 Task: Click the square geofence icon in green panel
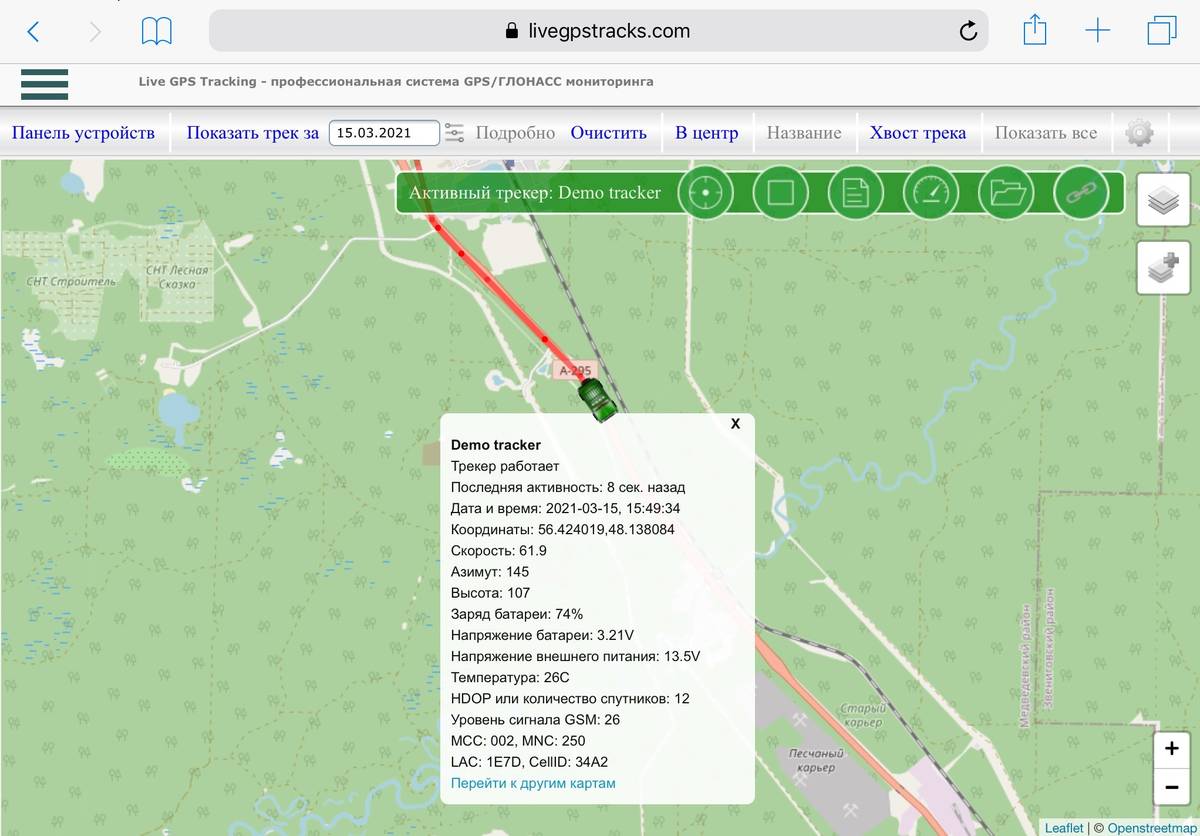[781, 192]
